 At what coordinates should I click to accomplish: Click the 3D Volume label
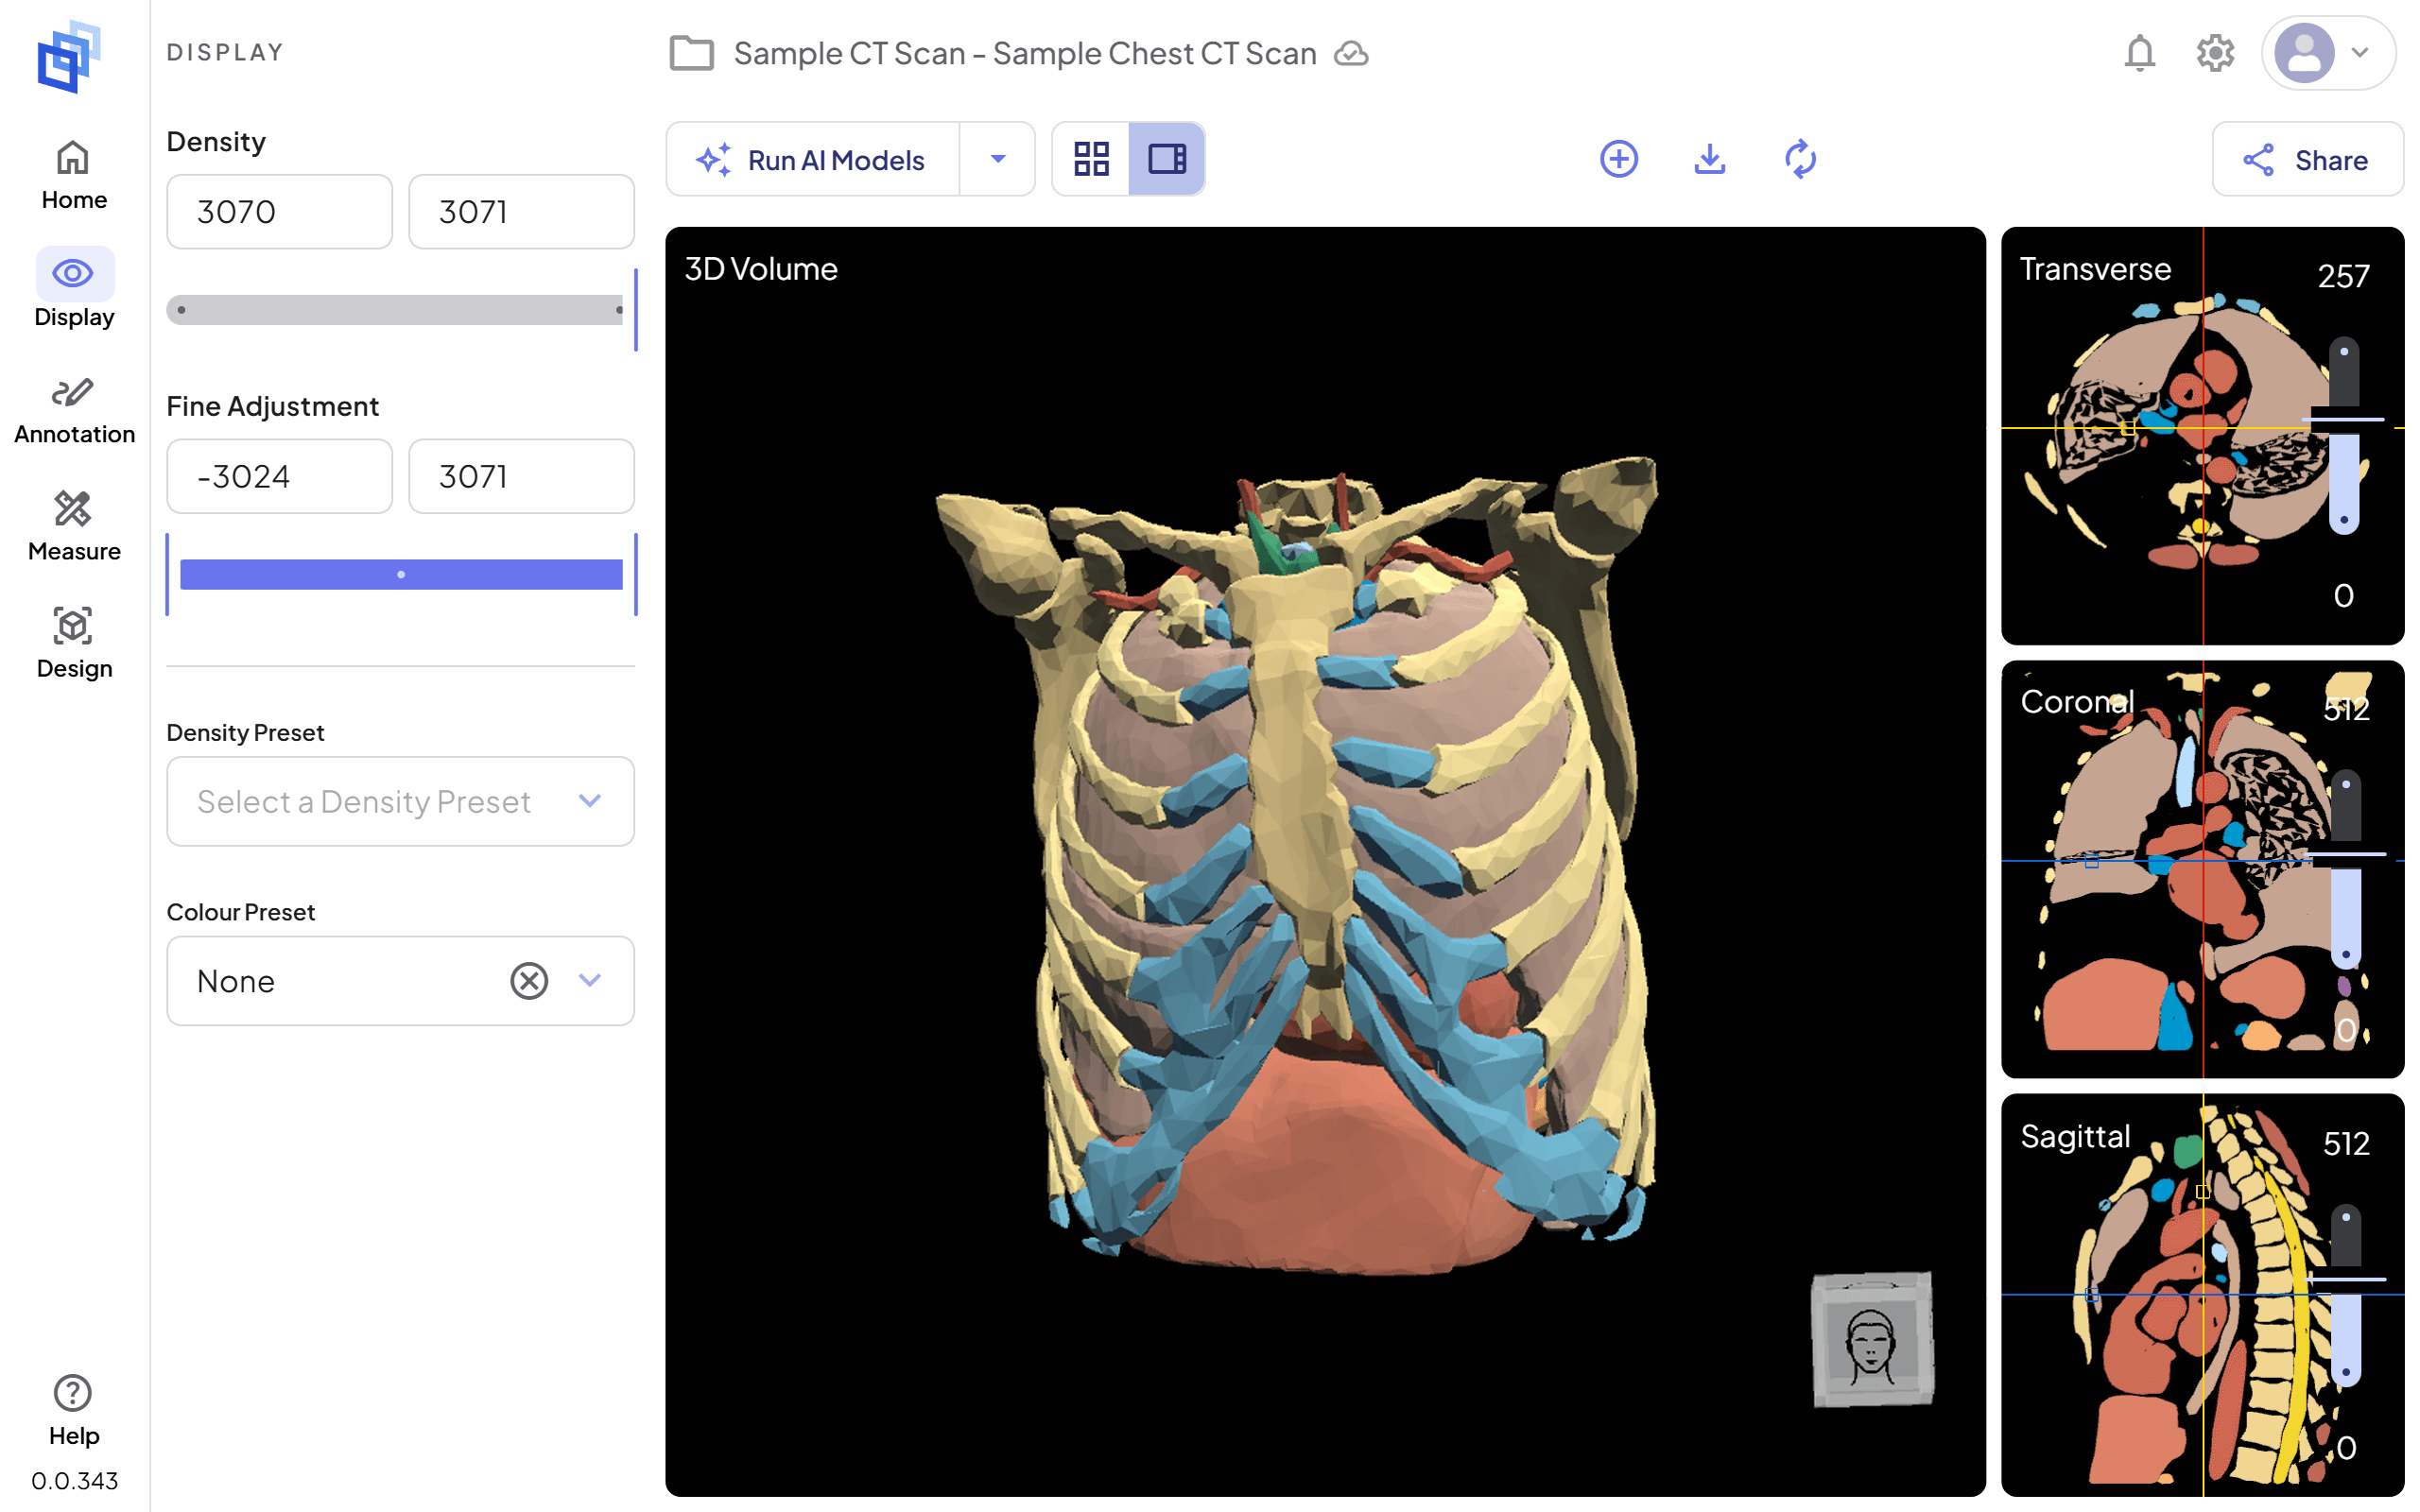tap(761, 269)
